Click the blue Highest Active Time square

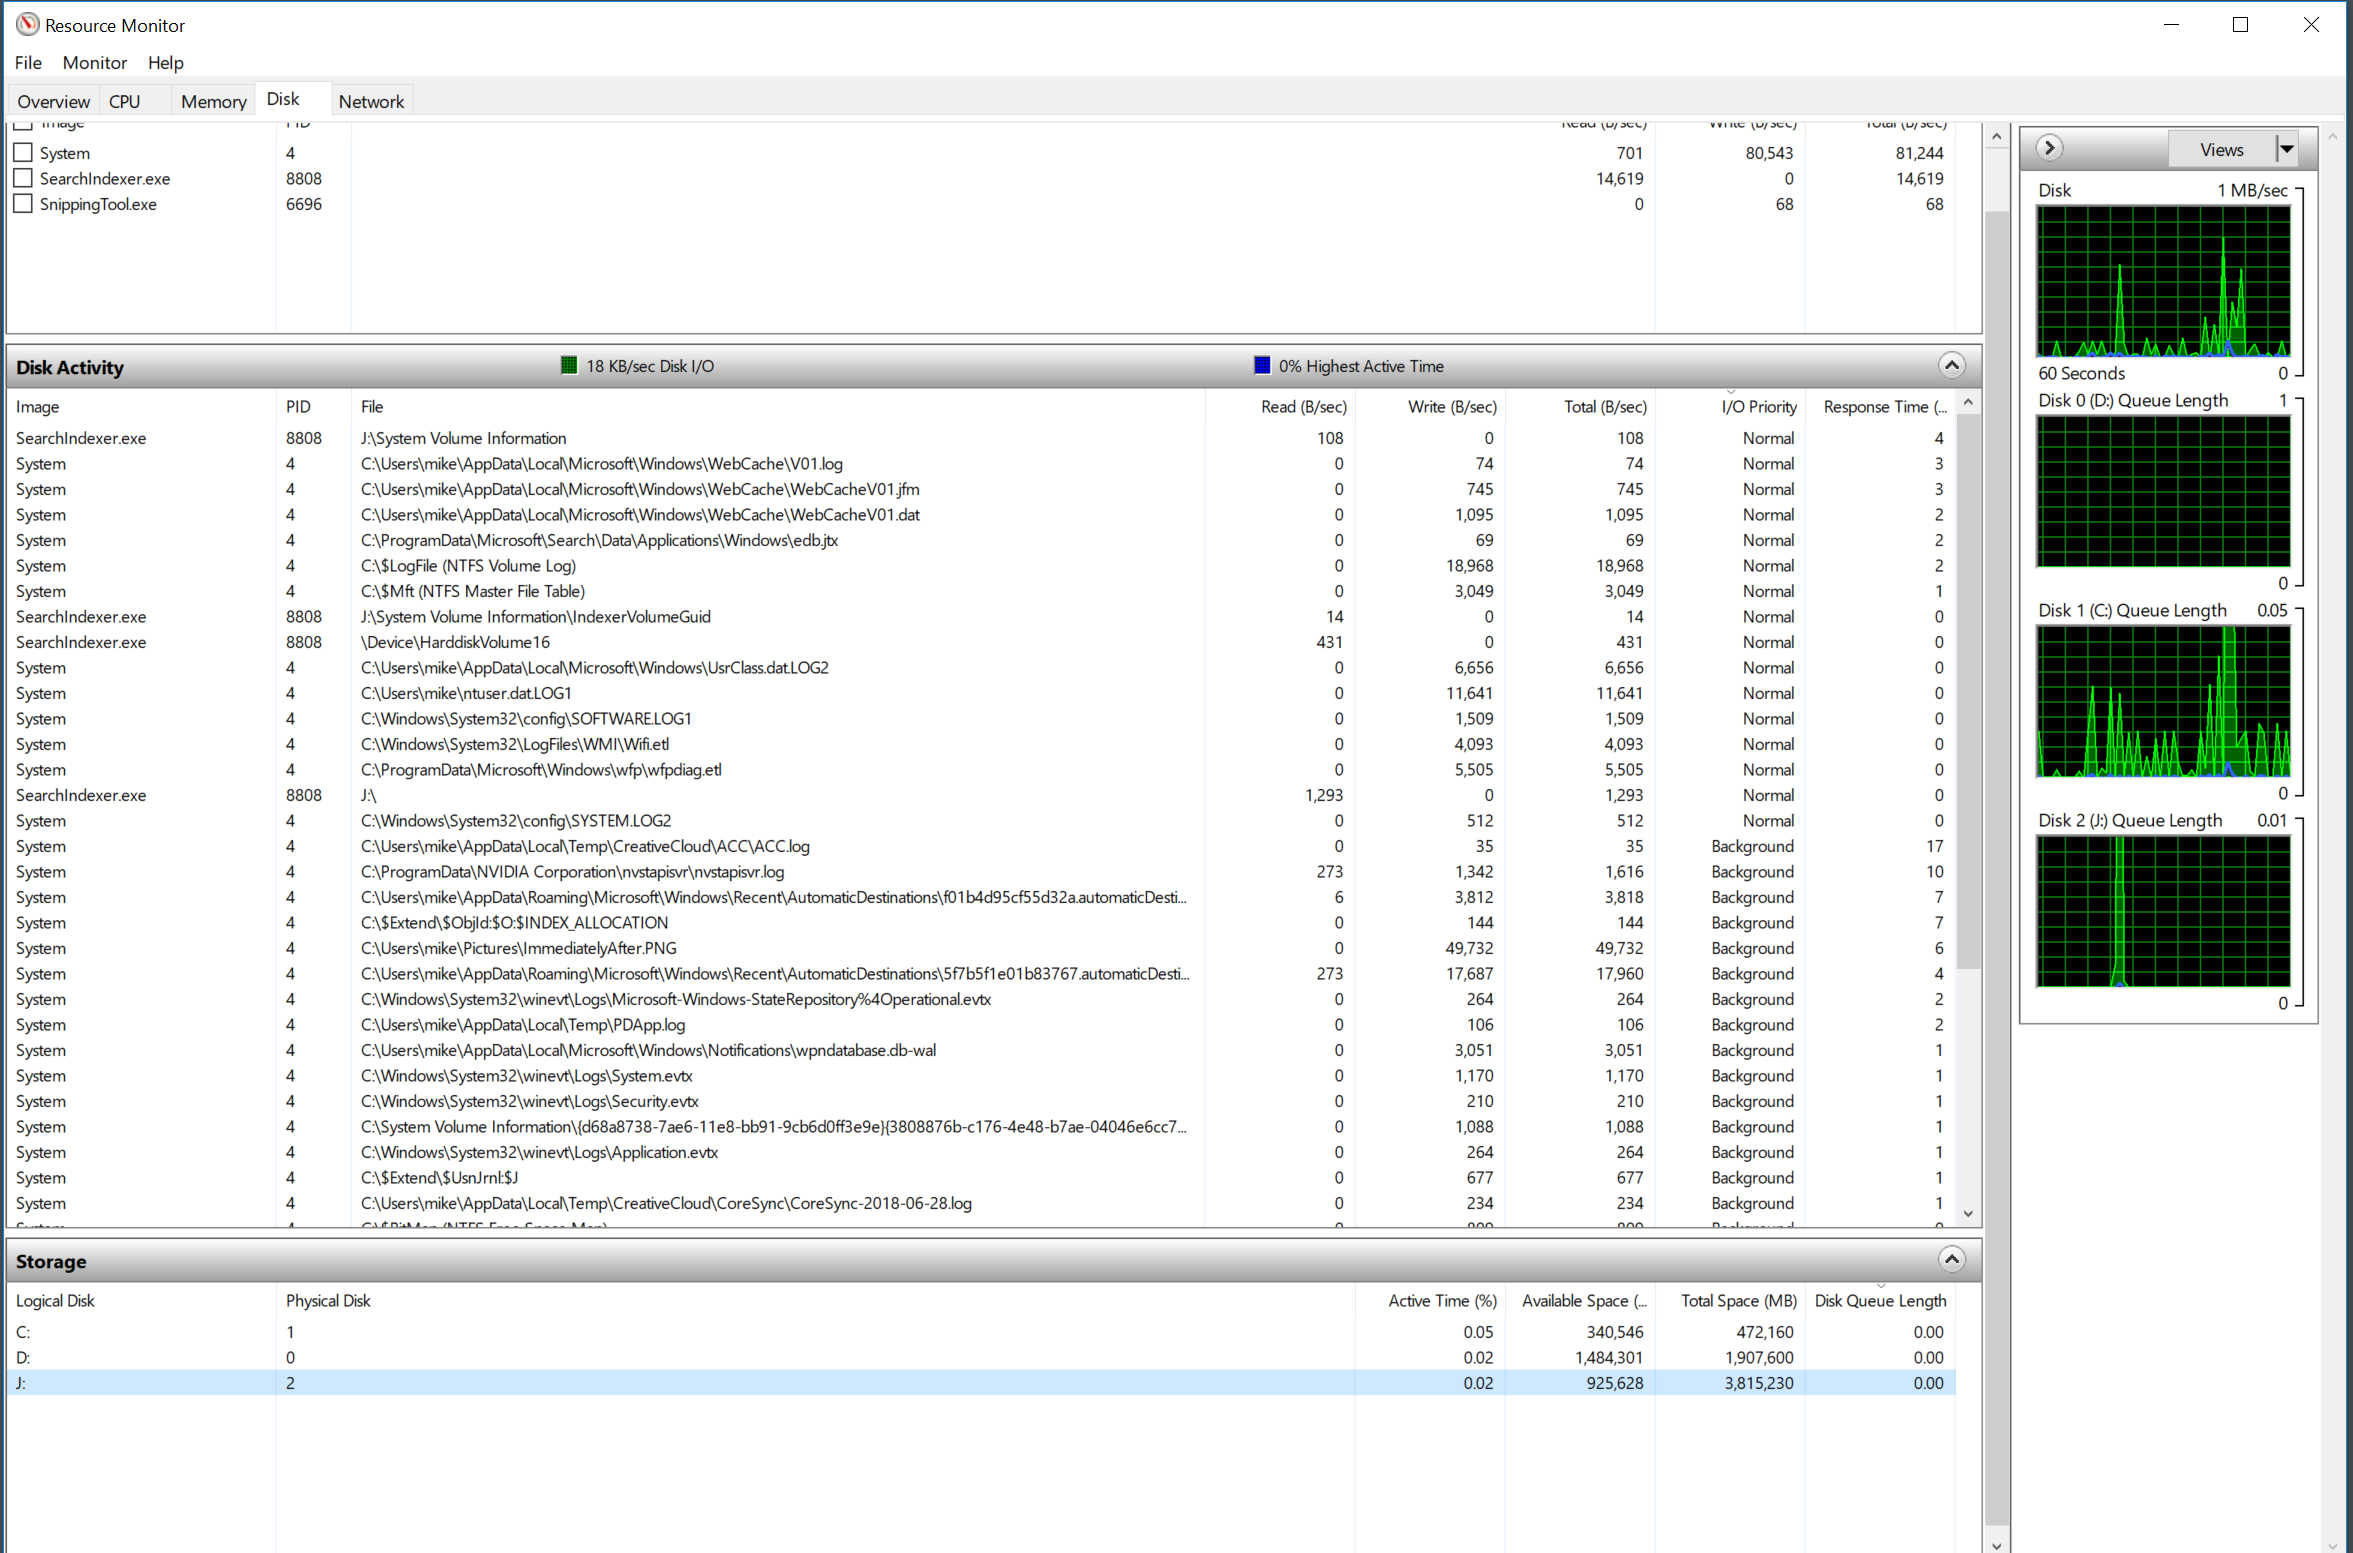1262,366
